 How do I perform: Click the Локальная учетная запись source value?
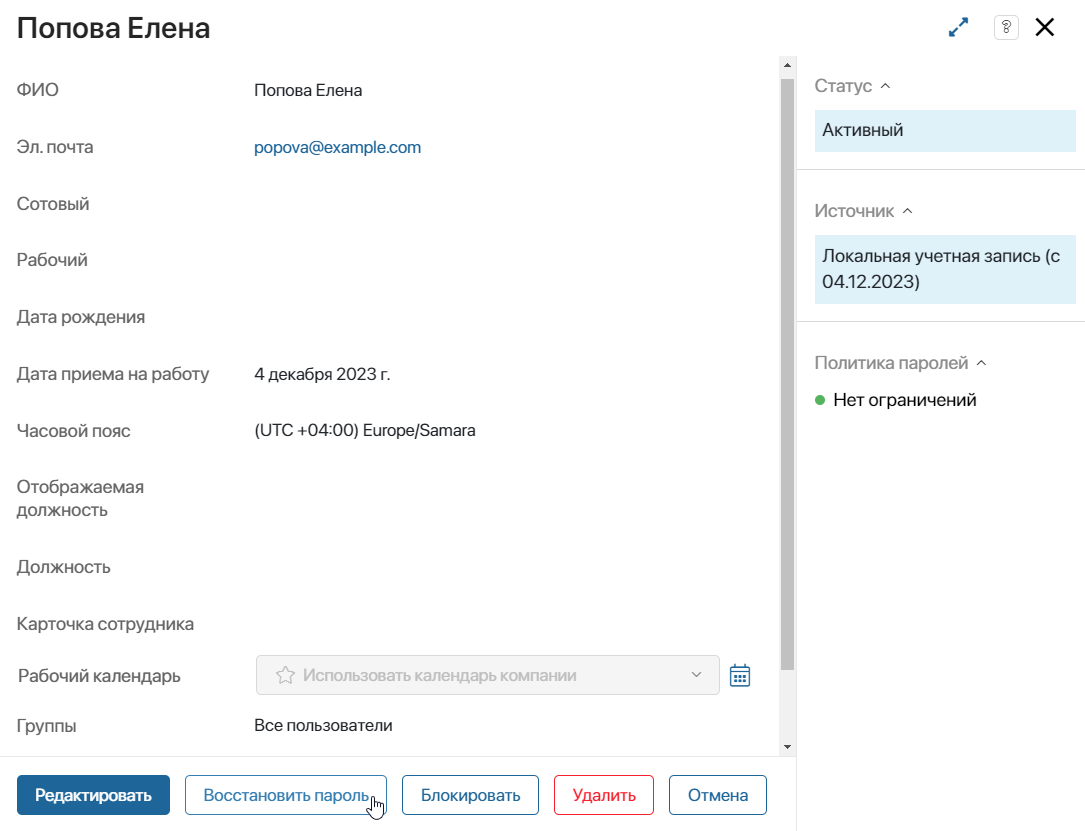tap(945, 269)
